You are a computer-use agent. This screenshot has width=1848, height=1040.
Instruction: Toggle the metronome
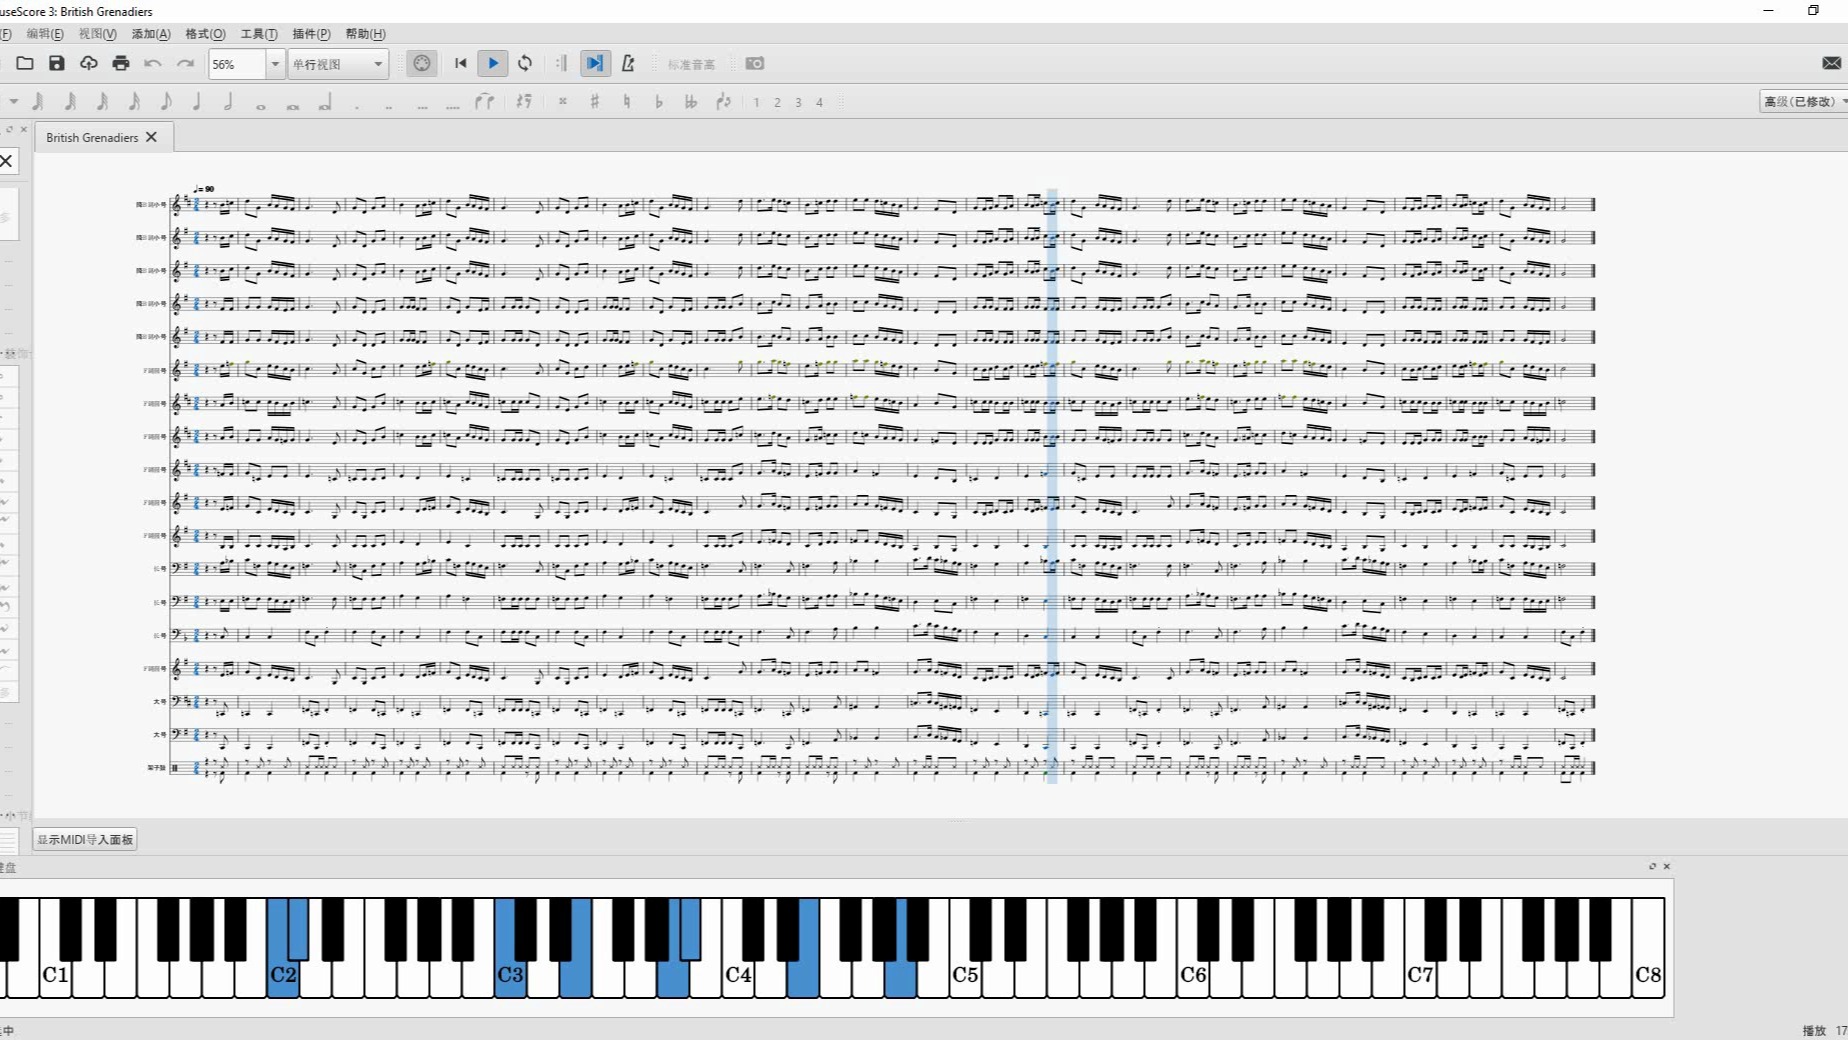click(x=628, y=63)
